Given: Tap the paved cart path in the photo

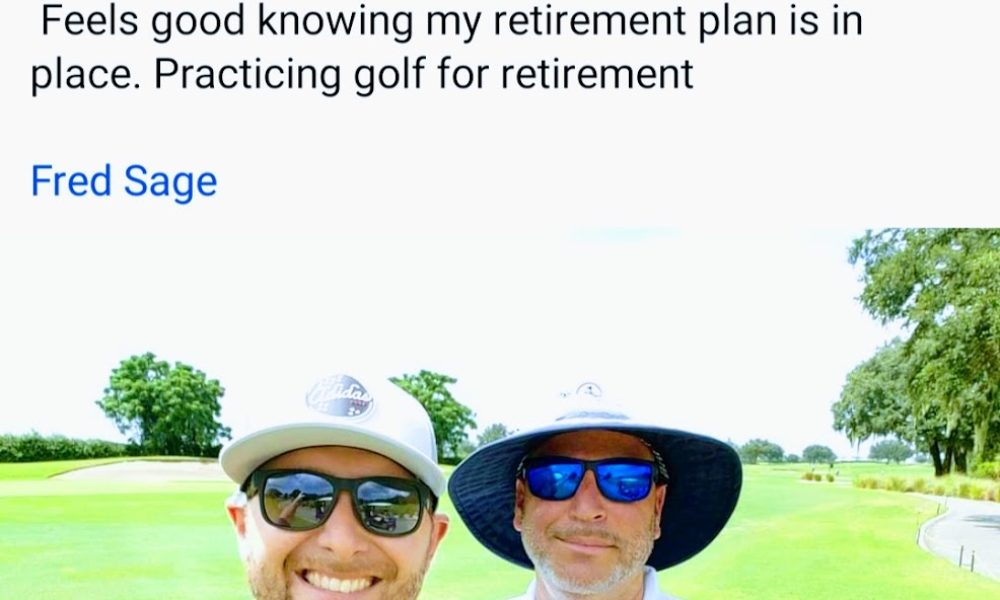Looking at the screenshot, I should (x=962, y=532).
